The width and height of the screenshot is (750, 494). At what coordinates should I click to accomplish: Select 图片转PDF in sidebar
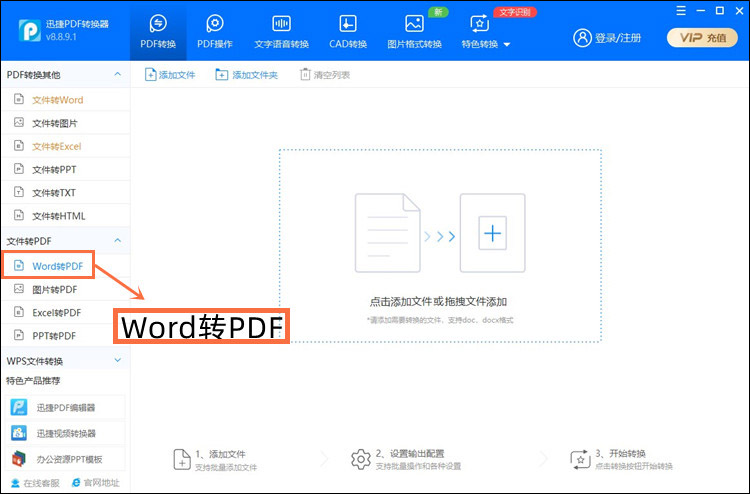point(66,289)
